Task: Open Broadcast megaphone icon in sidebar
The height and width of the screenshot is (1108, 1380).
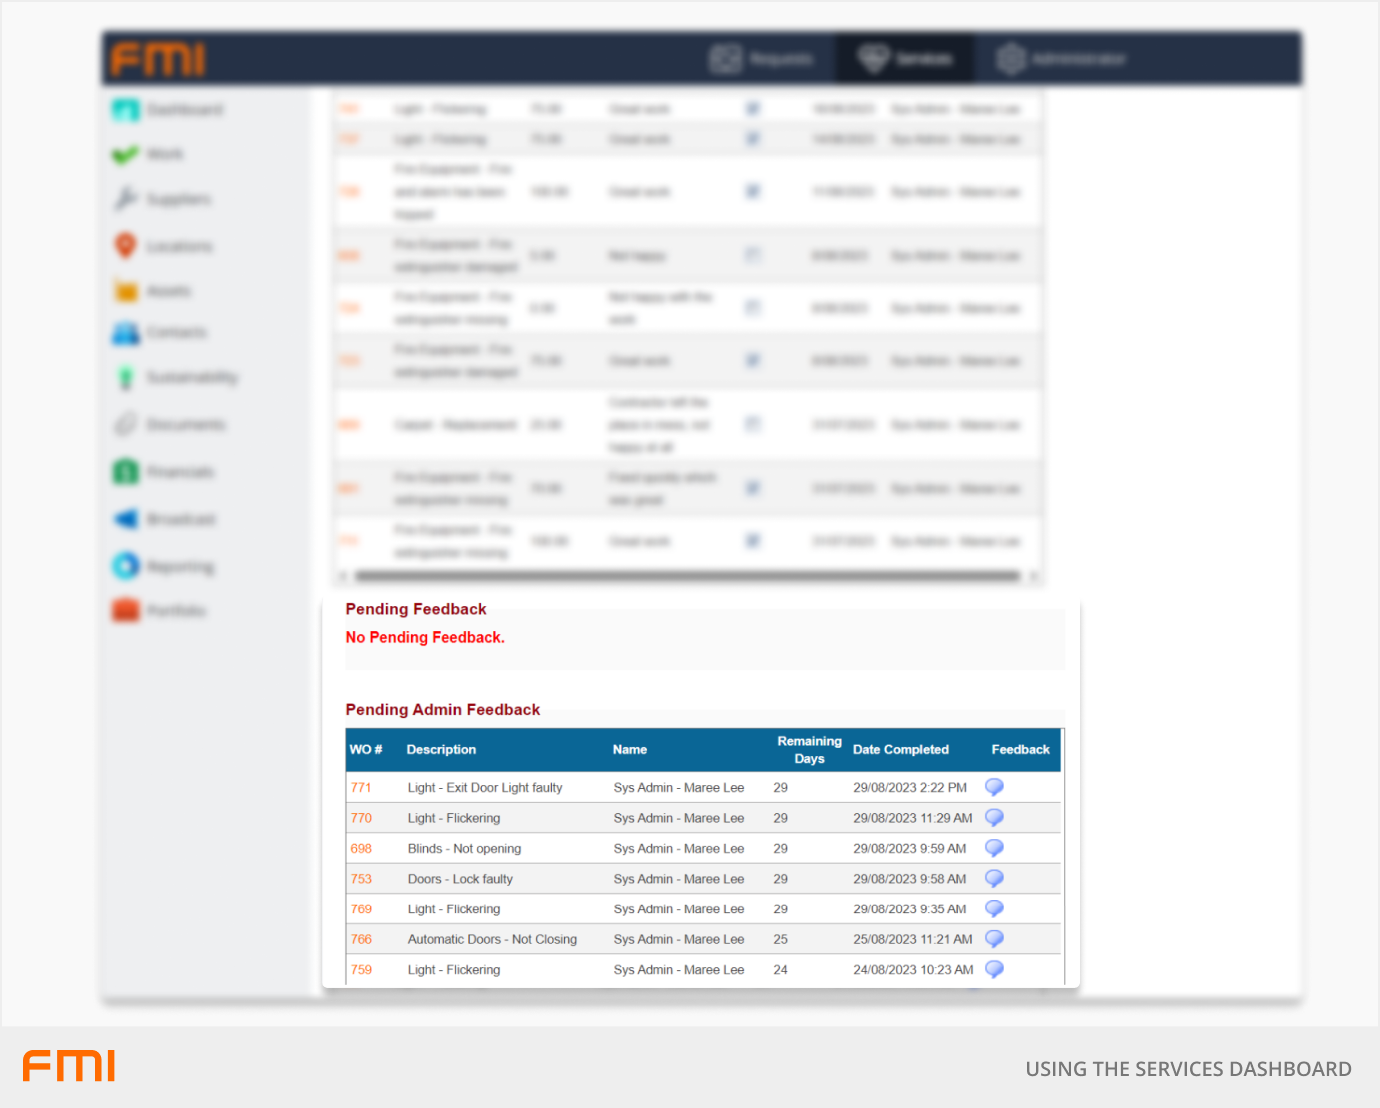Action: (x=126, y=519)
